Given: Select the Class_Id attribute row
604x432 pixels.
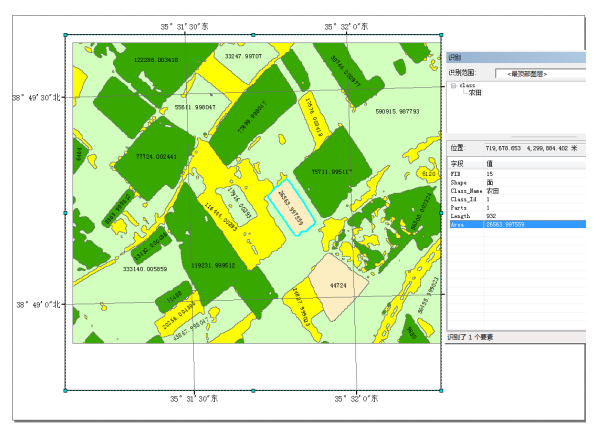Looking at the screenshot, I should [517, 199].
